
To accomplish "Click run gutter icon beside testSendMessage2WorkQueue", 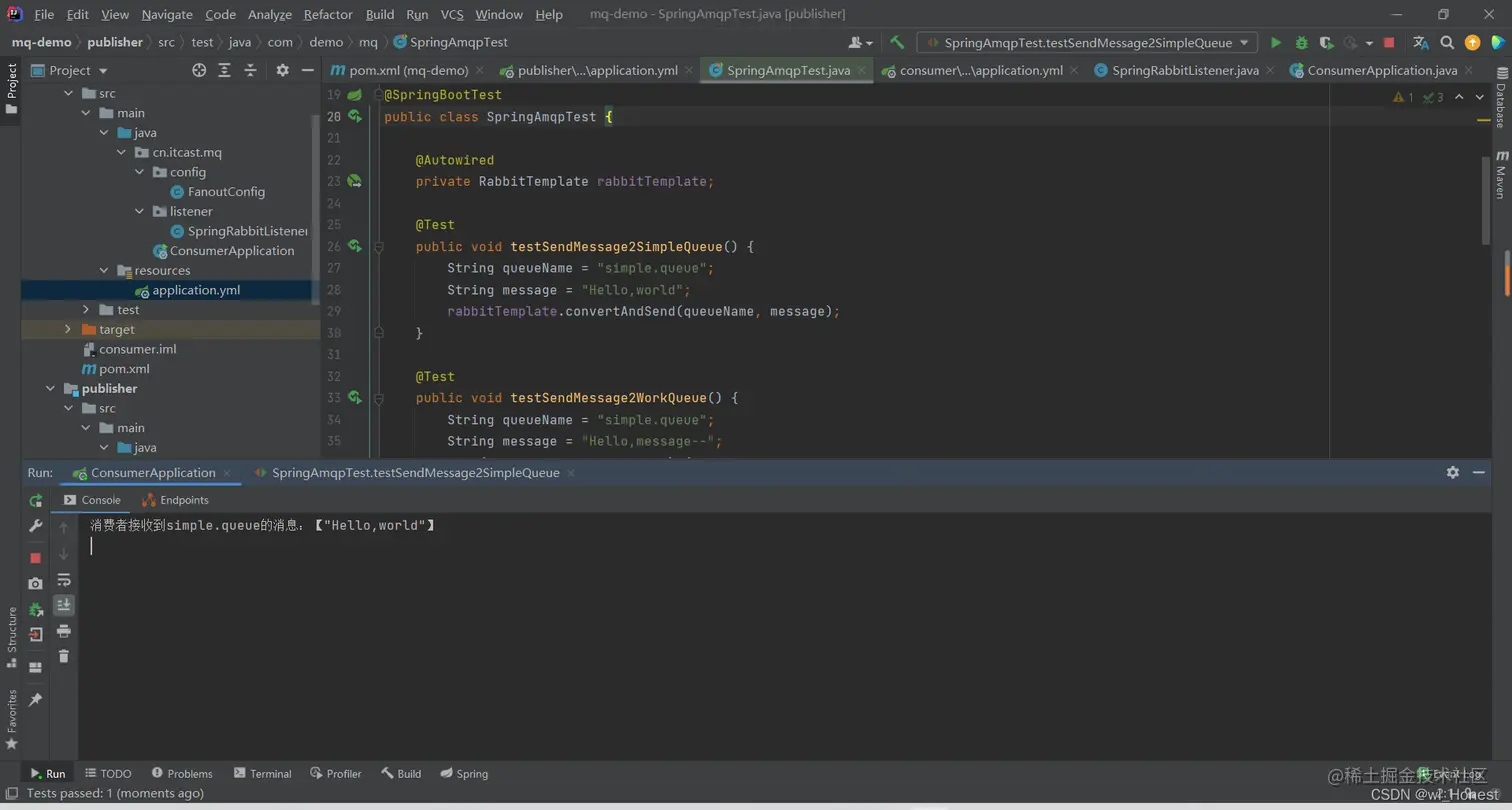I will 354,398.
